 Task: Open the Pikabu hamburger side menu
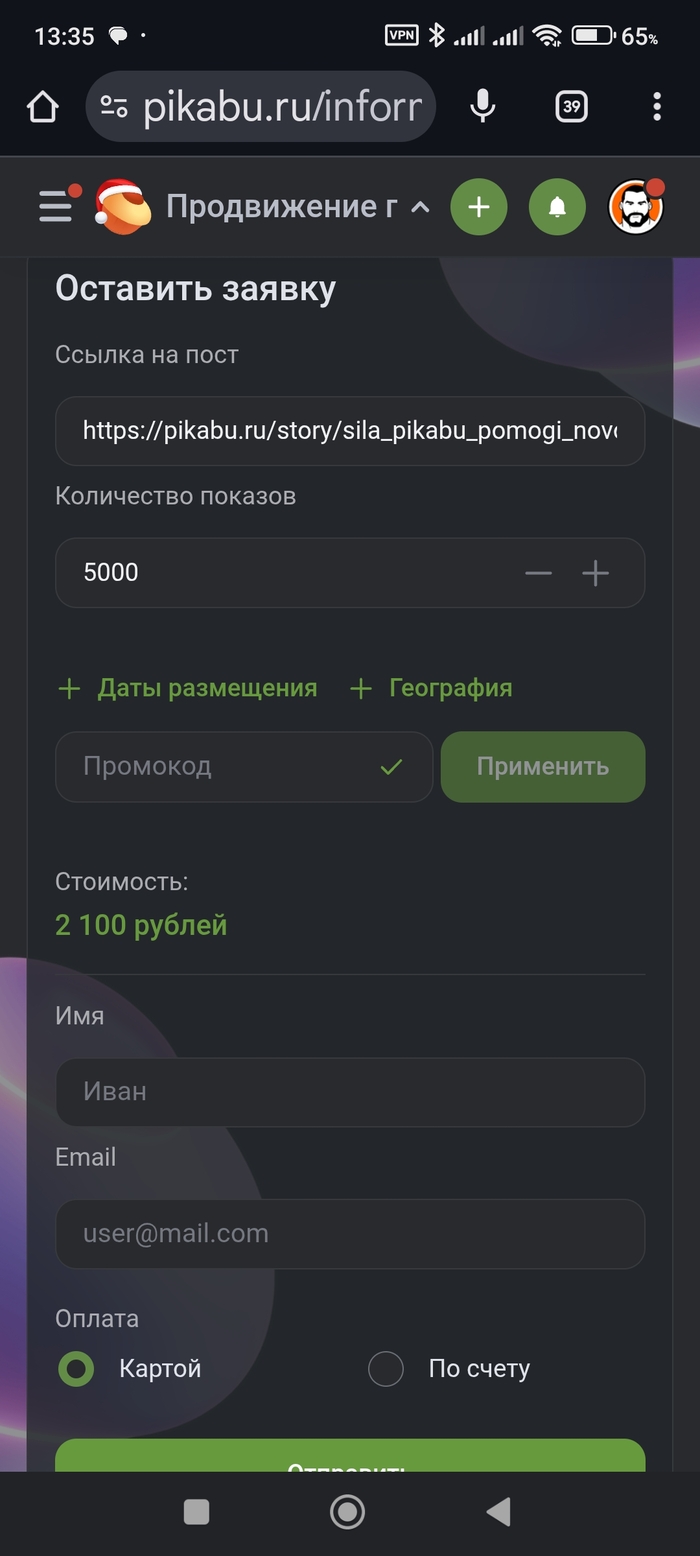(x=57, y=206)
